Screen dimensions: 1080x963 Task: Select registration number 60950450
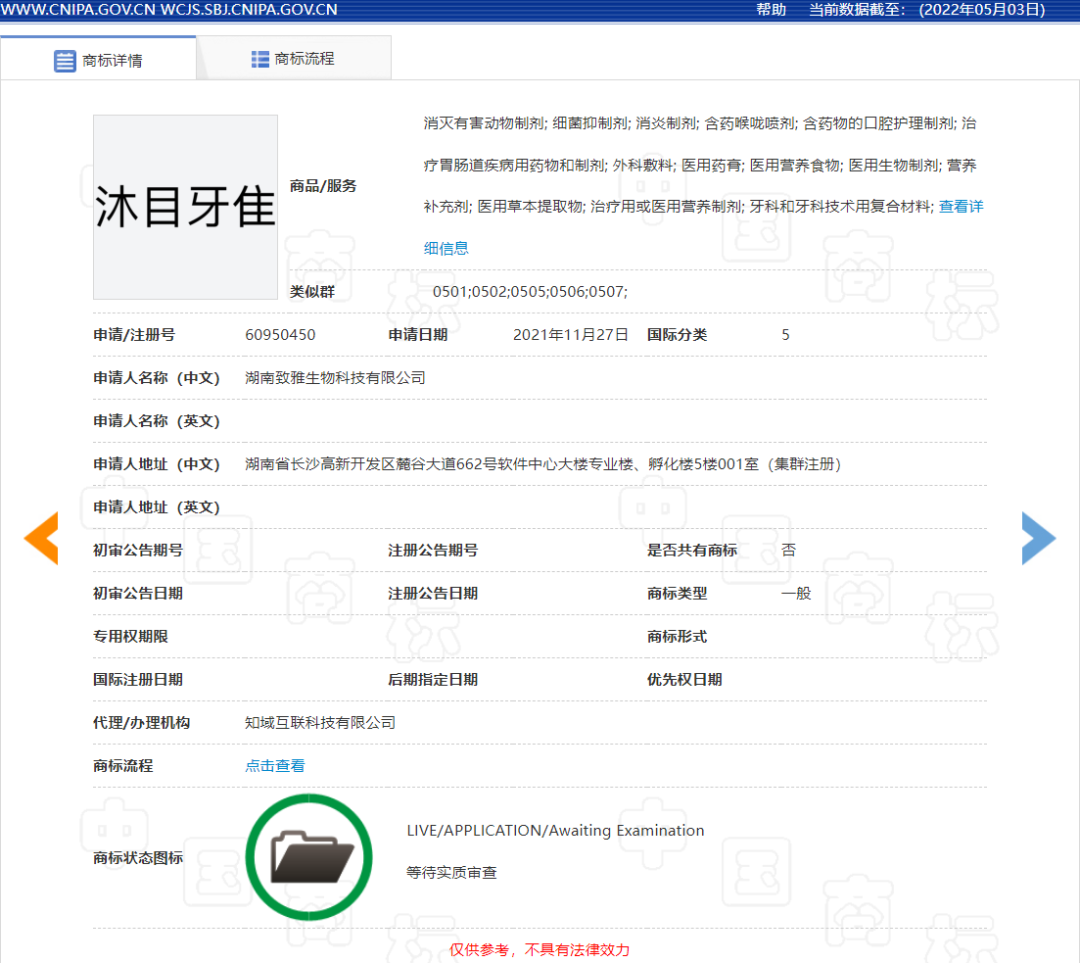280,335
